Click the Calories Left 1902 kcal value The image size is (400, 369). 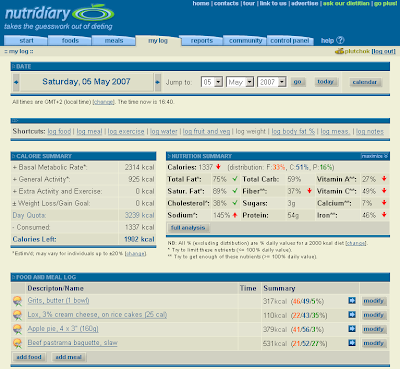click(139, 239)
